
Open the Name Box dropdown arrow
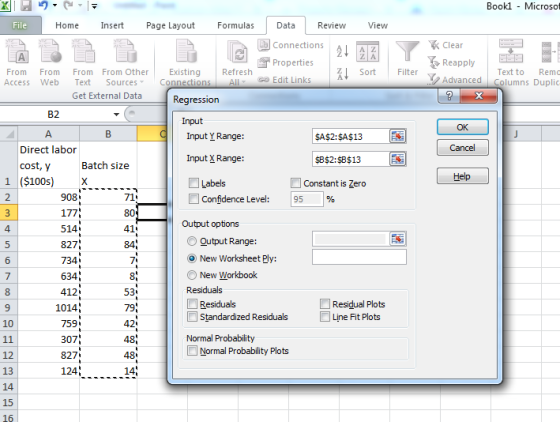click(116, 115)
